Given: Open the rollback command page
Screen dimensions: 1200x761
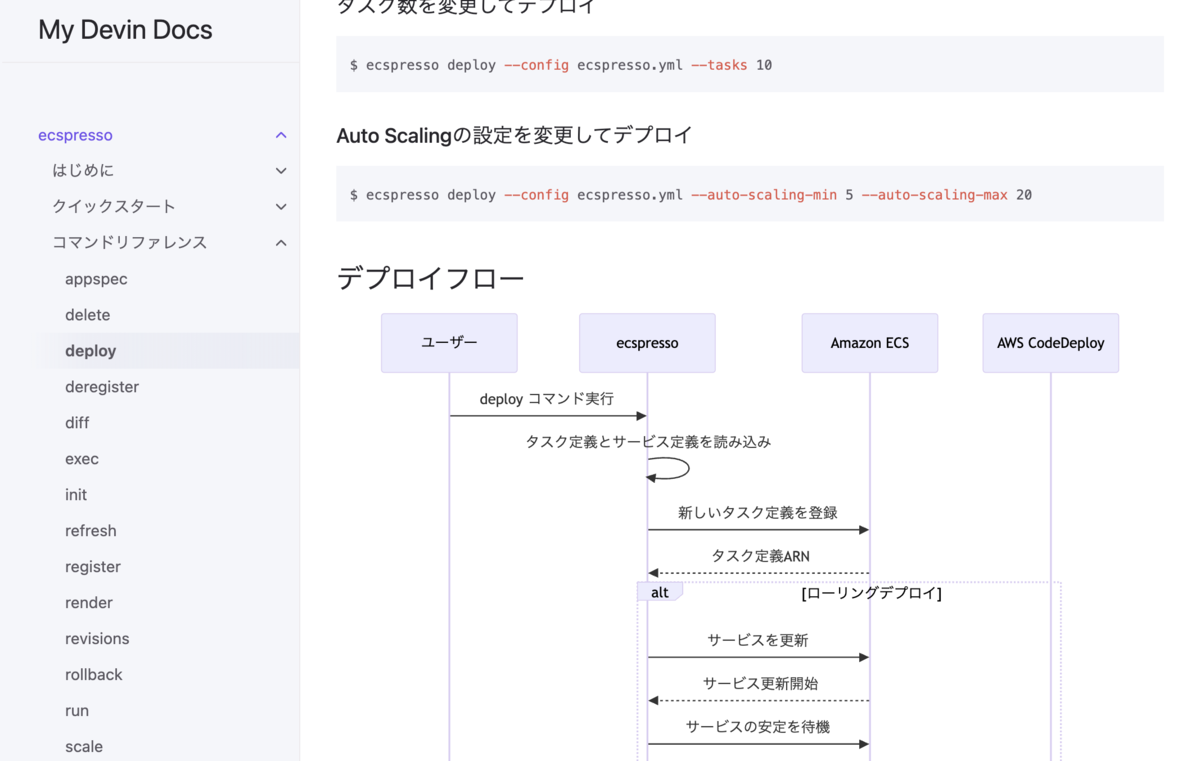Looking at the screenshot, I should [x=94, y=675].
